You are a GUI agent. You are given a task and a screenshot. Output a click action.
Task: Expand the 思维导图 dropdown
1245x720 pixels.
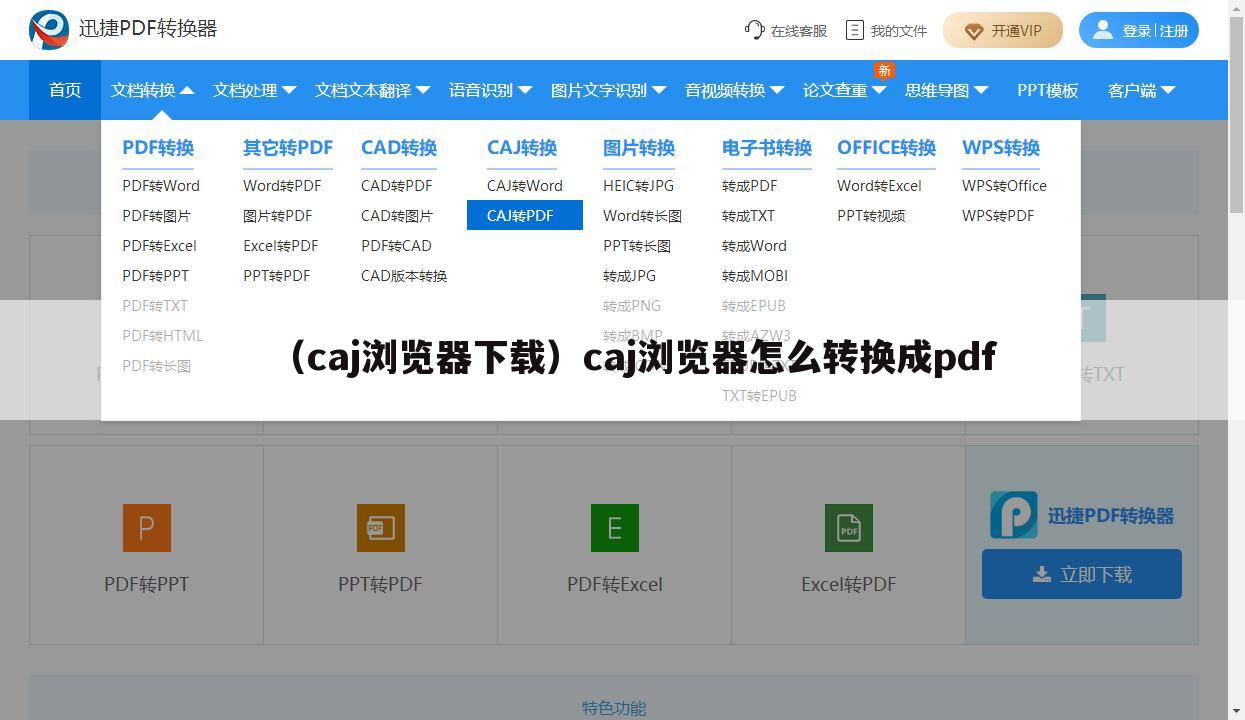981,90
